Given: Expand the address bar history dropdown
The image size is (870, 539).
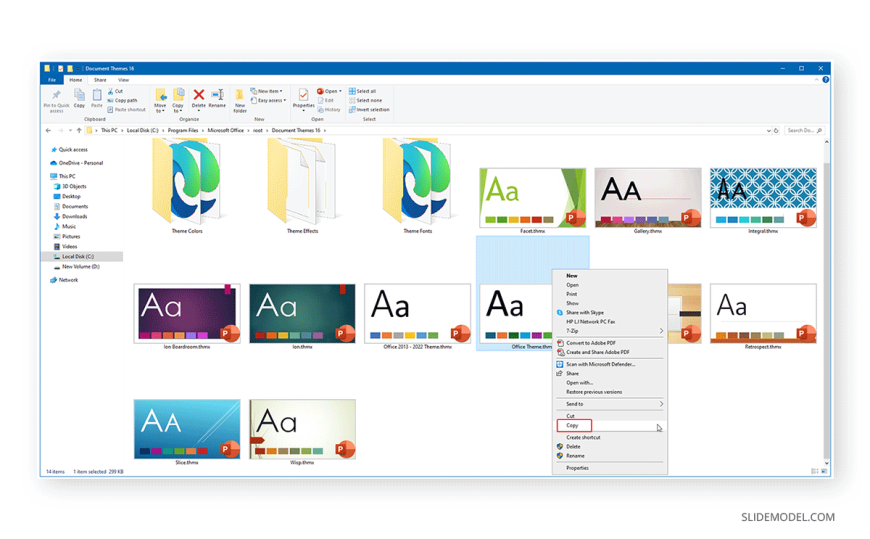Looking at the screenshot, I should pyautogui.click(x=768, y=130).
